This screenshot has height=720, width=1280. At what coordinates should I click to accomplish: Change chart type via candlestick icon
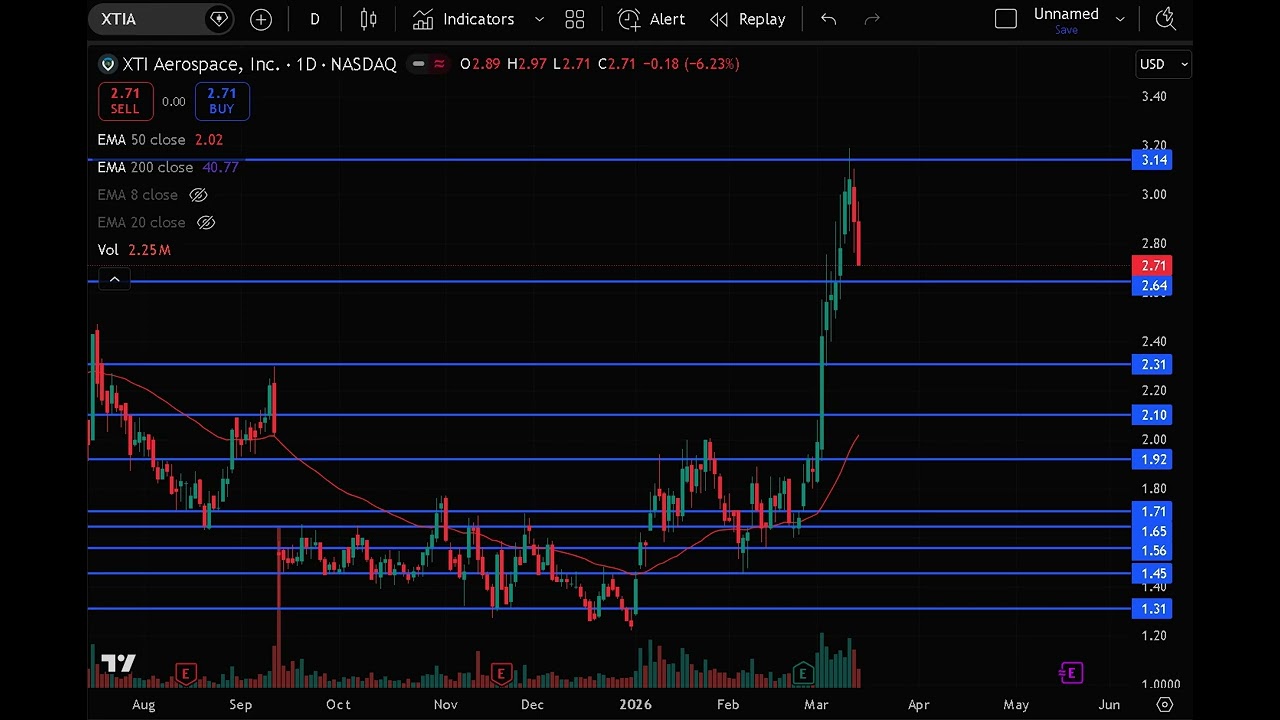coord(368,19)
